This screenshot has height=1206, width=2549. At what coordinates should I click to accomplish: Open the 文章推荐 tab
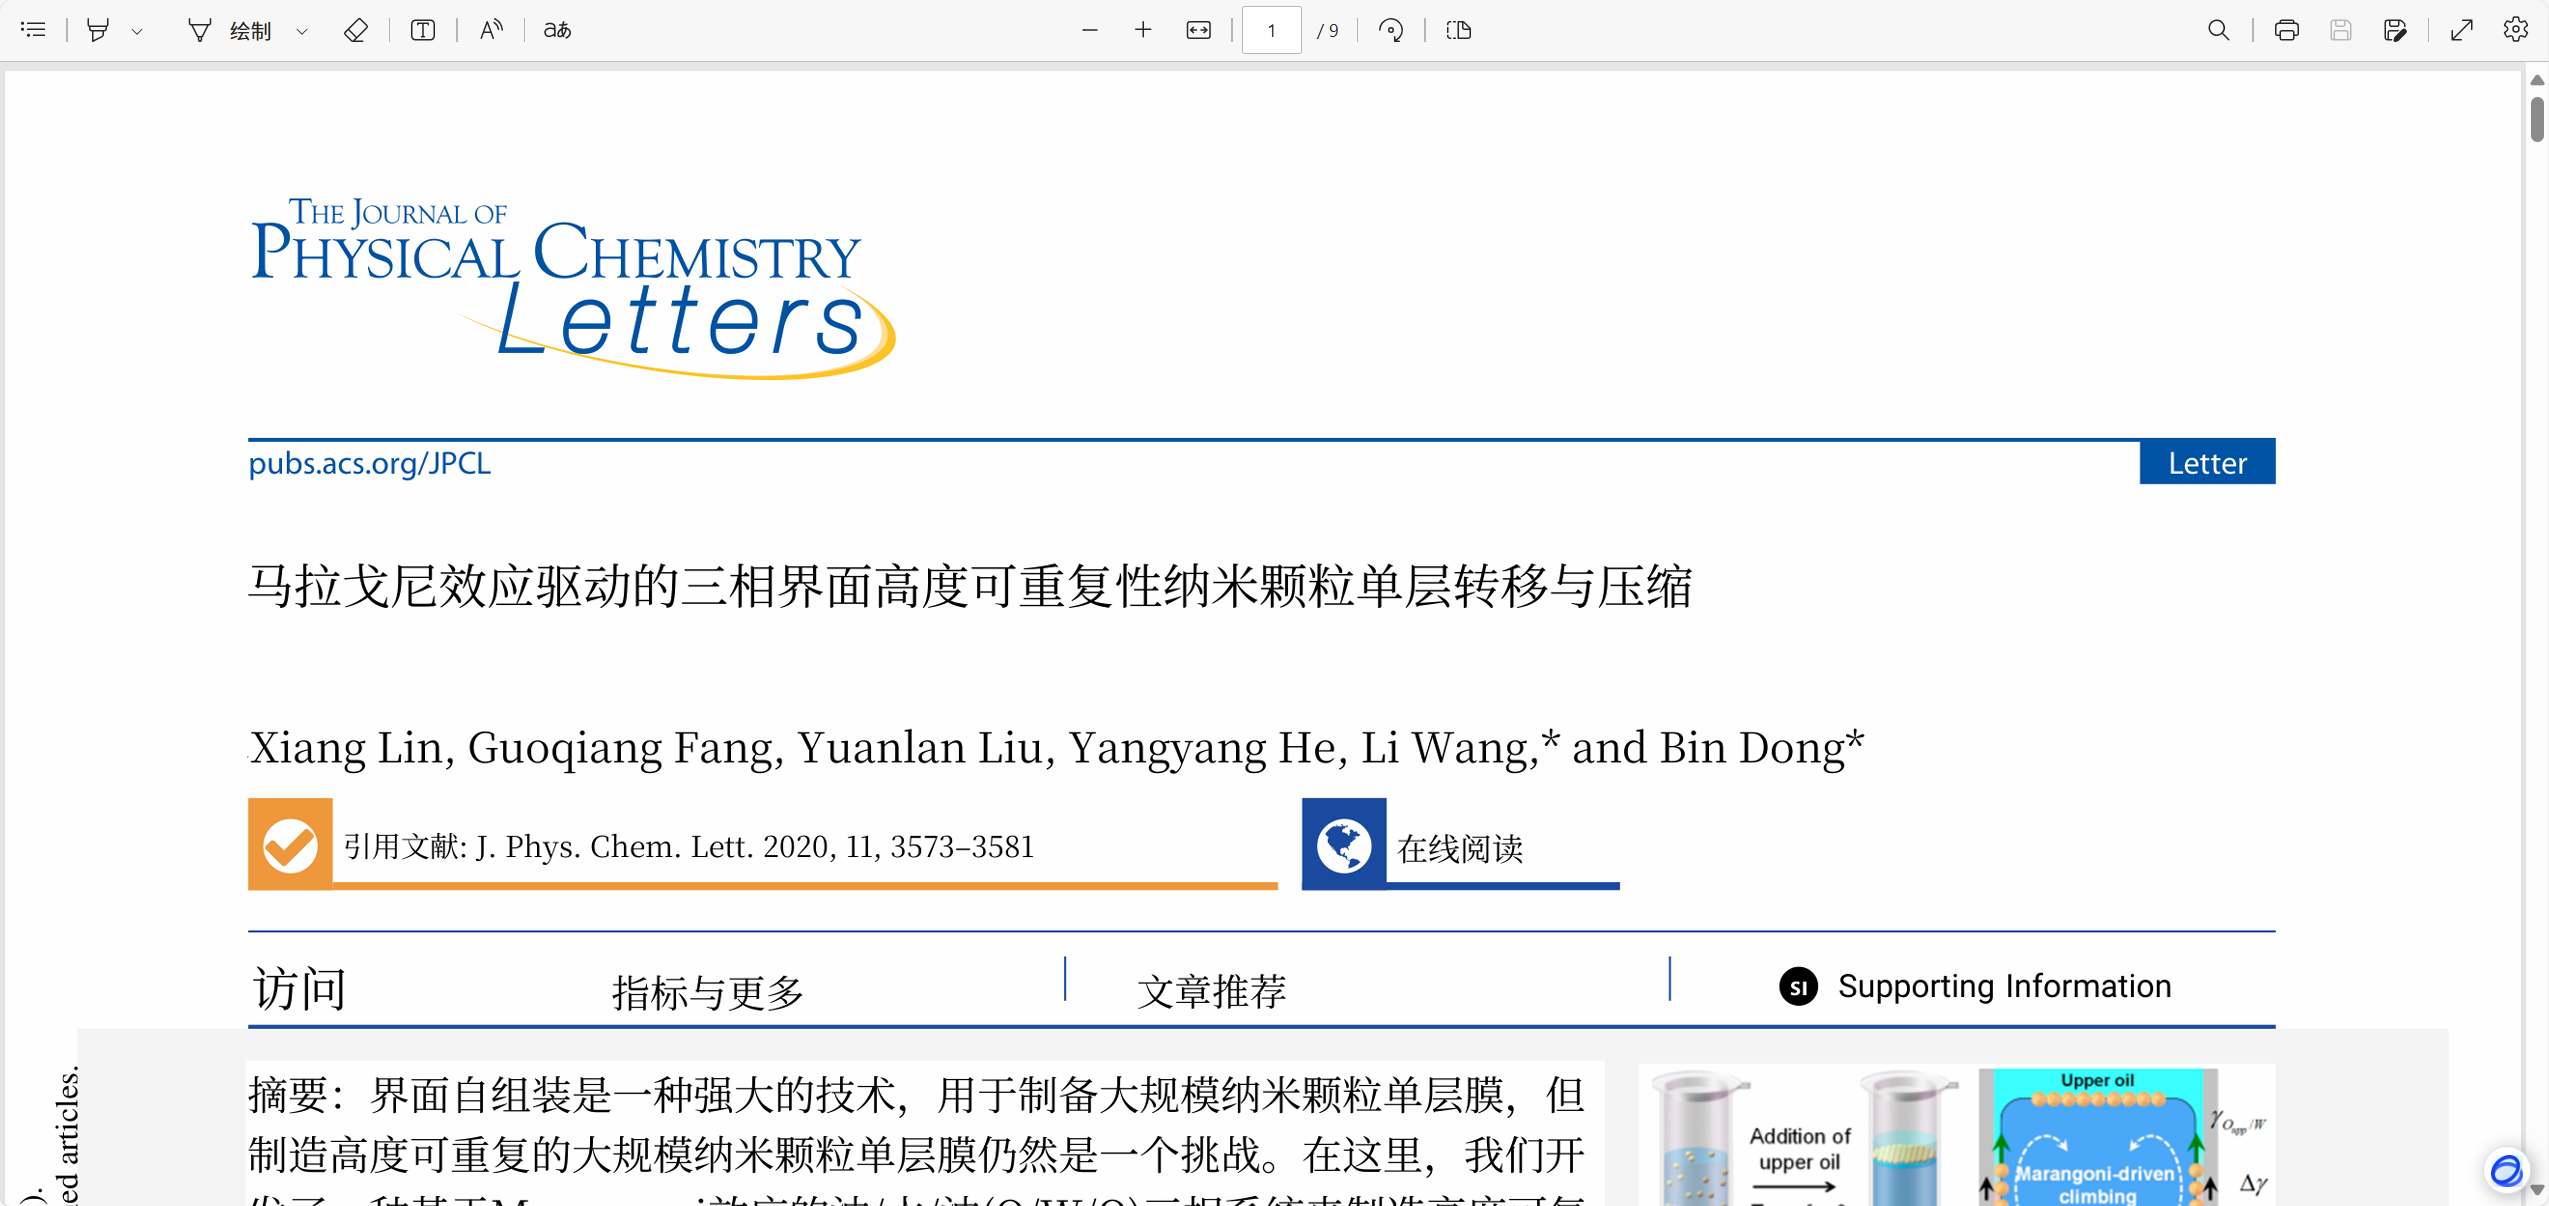(x=1211, y=990)
